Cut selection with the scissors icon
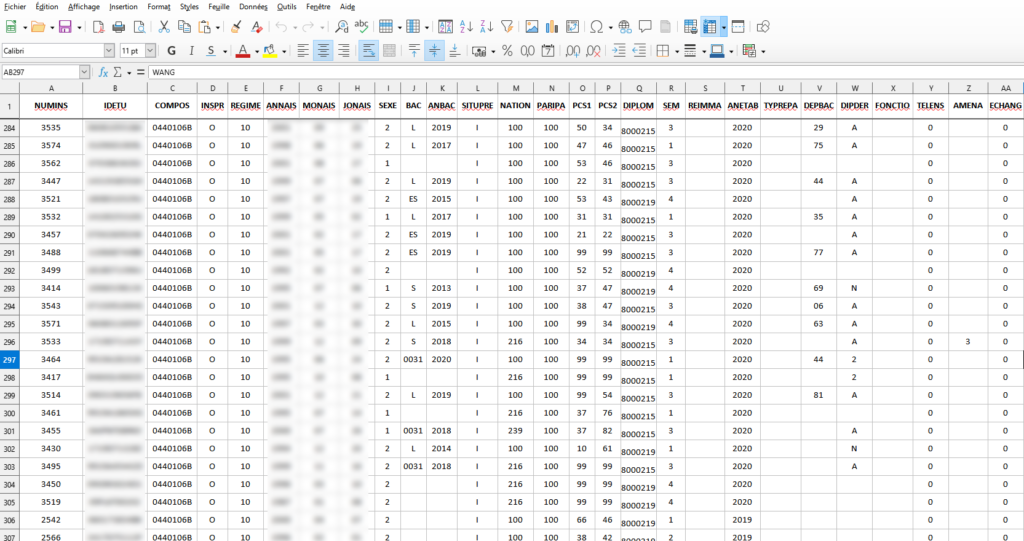 click(x=164, y=27)
